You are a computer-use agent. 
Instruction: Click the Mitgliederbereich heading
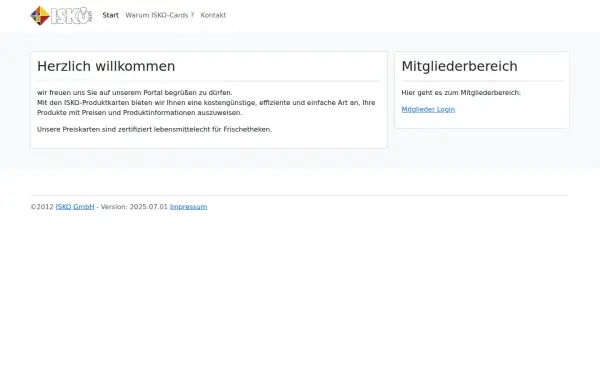[x=459, y=66]
